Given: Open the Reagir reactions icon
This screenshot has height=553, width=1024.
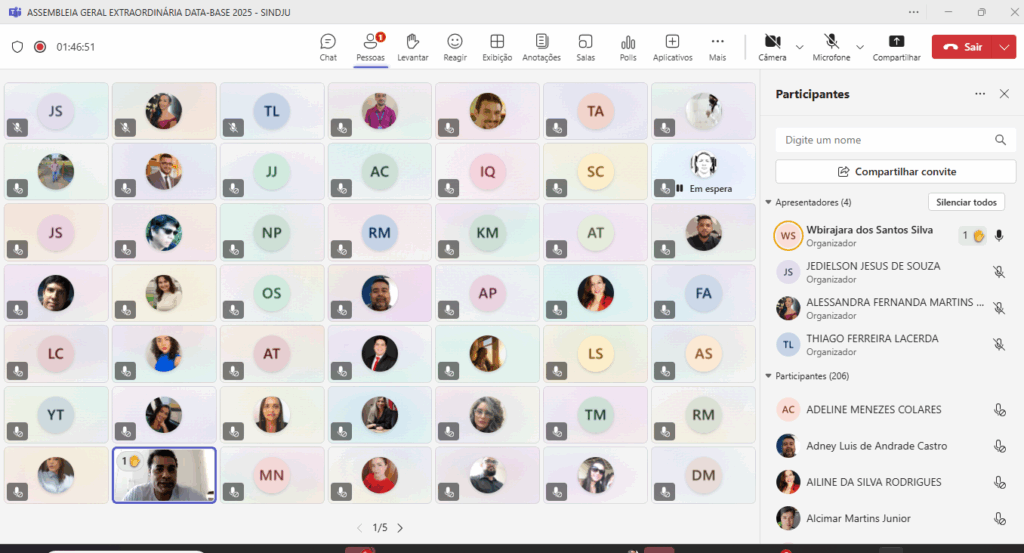Looking at the screenshot, I should click(455, 46).
